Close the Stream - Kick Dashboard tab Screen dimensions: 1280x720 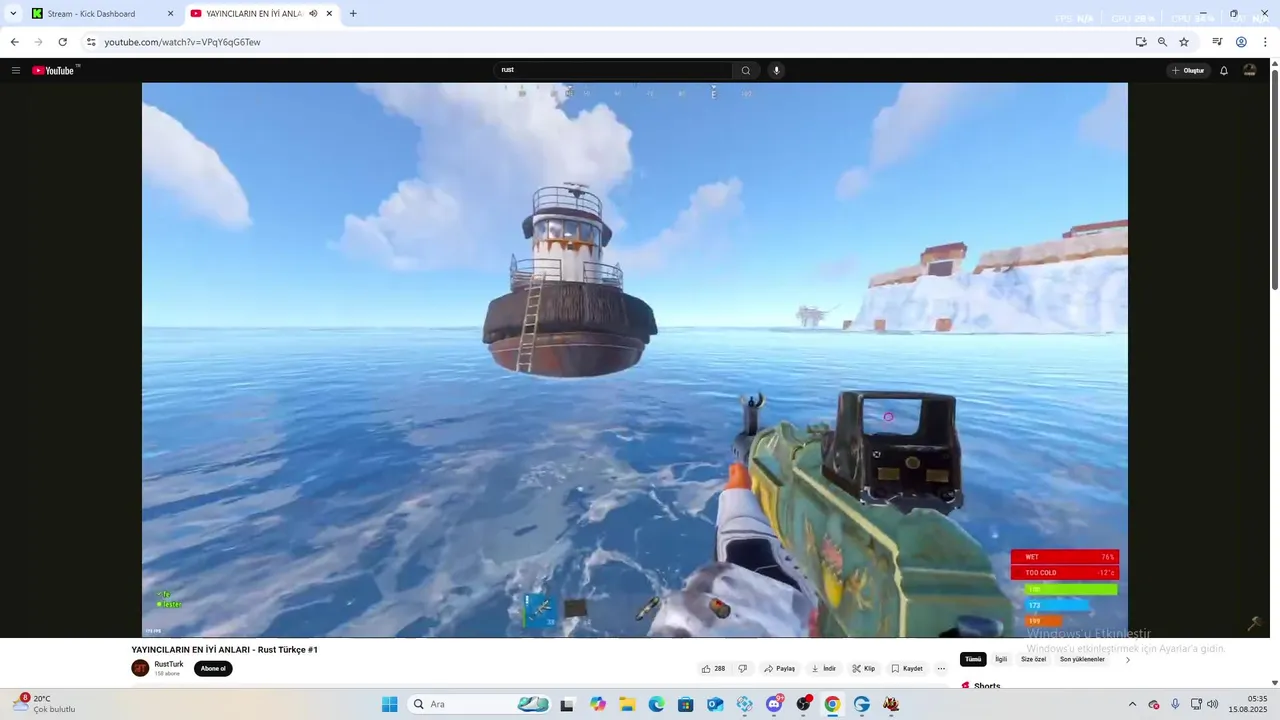[170, 14]
